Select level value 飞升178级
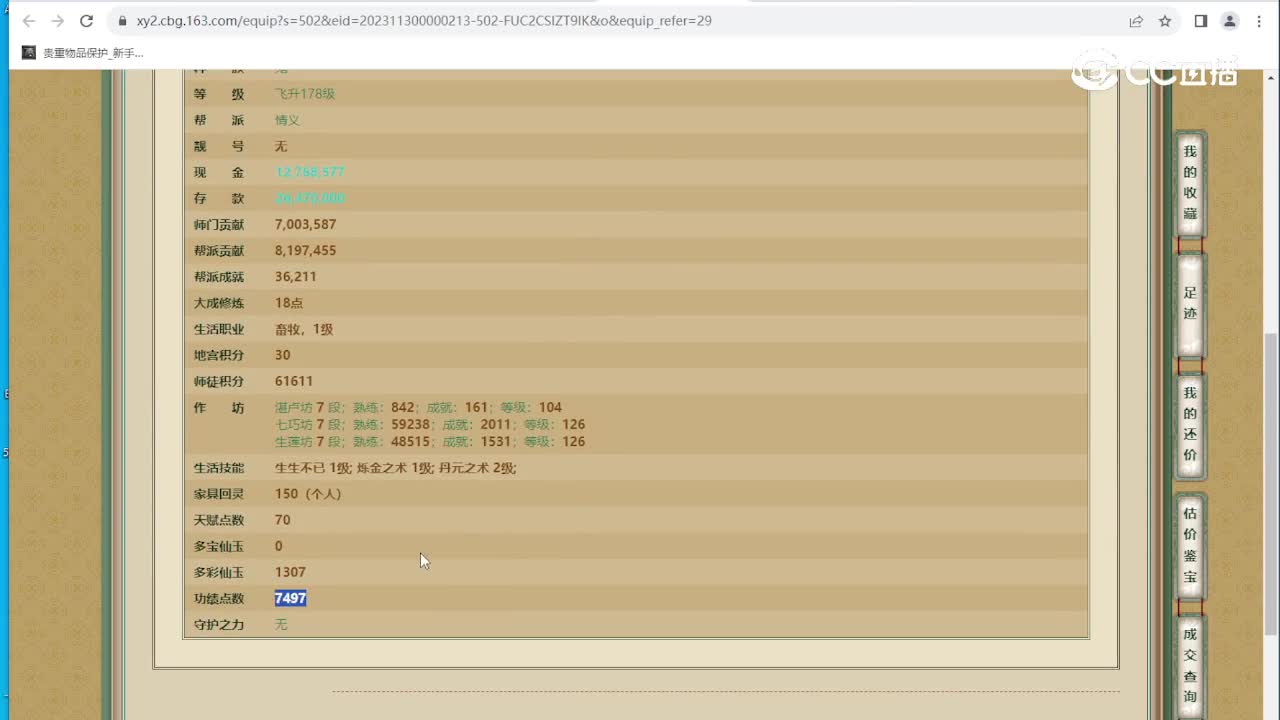Screen dimensions: 1280x720 click(x=305, y=94)
